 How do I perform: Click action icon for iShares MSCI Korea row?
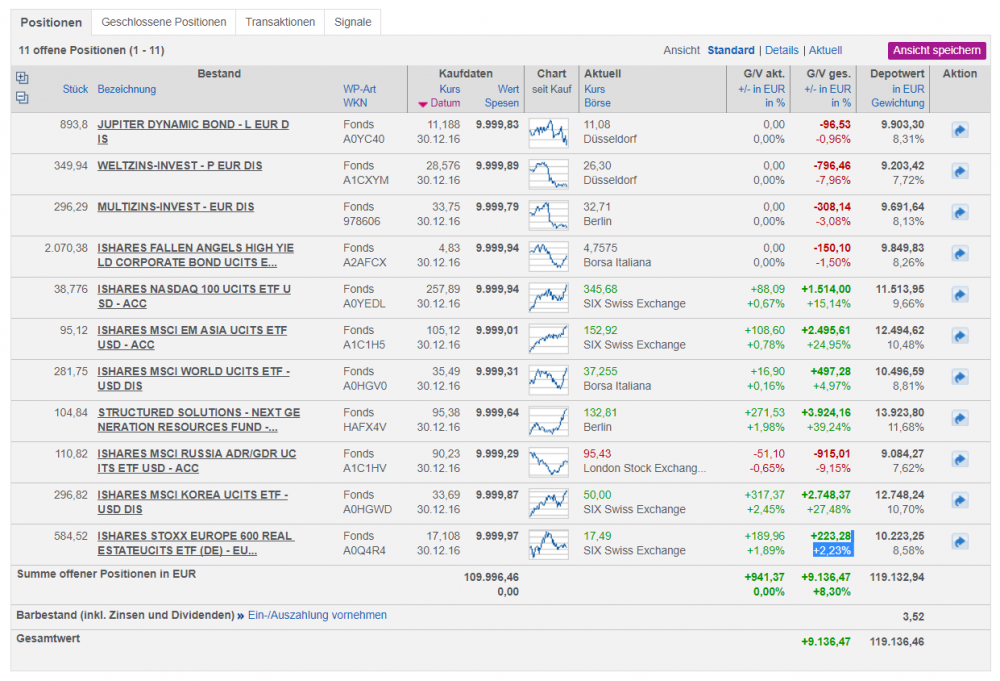point(959,500)
